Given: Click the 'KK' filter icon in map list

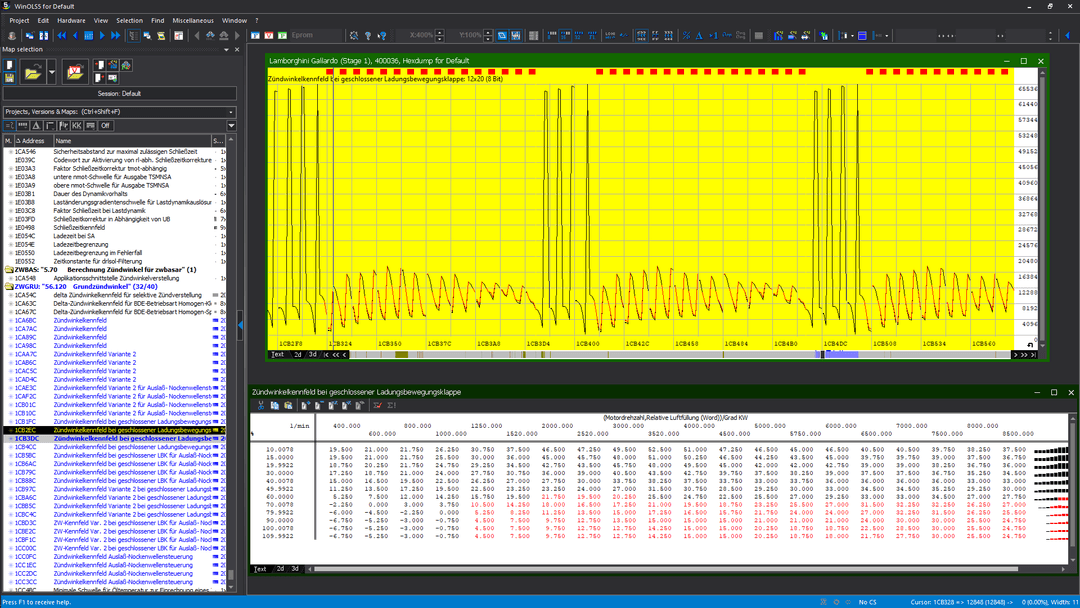Looking at the screenshot, I should (77, 126).
